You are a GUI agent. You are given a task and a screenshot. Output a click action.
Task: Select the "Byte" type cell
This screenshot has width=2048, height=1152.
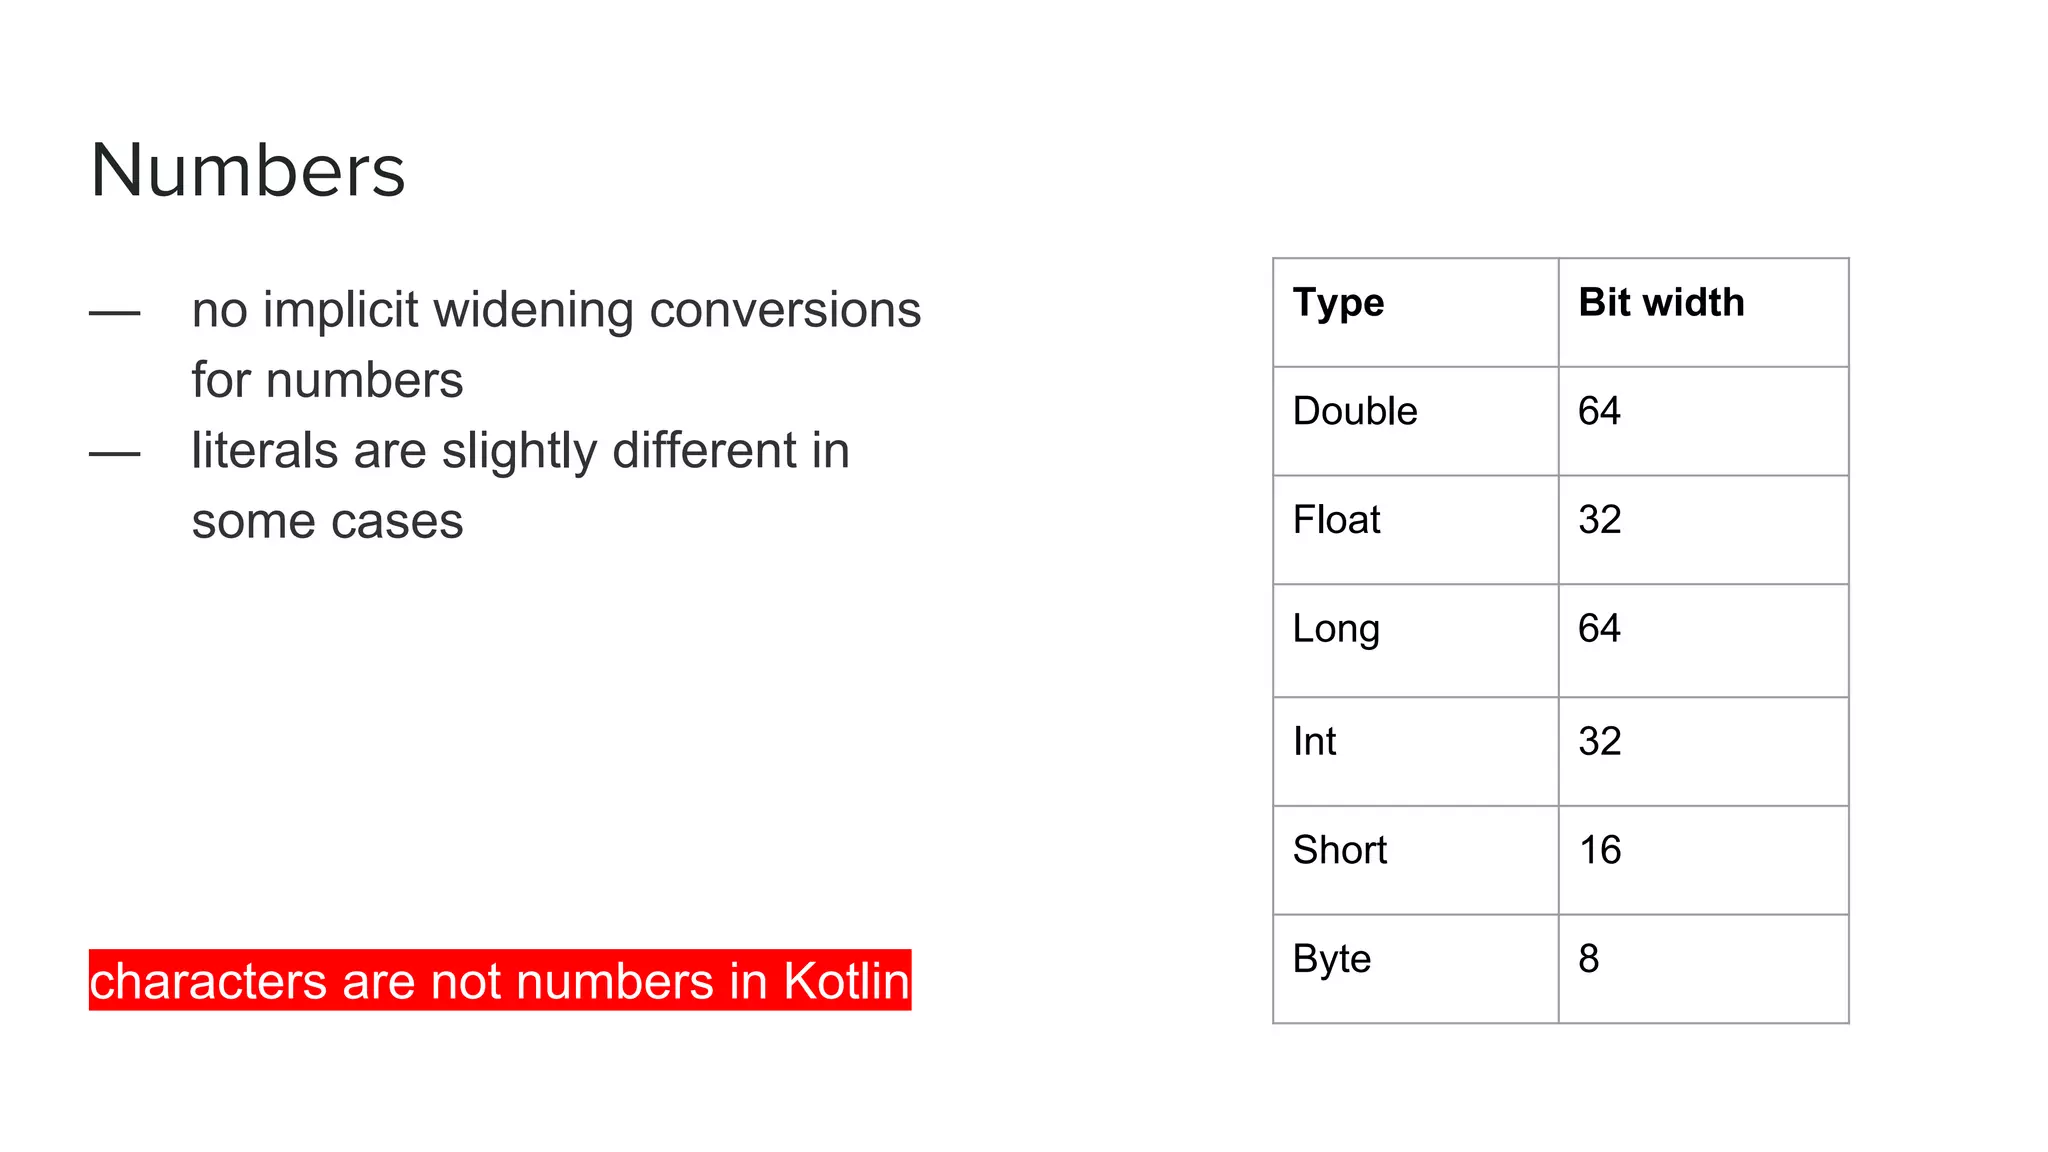click(x=1331, y=959)
